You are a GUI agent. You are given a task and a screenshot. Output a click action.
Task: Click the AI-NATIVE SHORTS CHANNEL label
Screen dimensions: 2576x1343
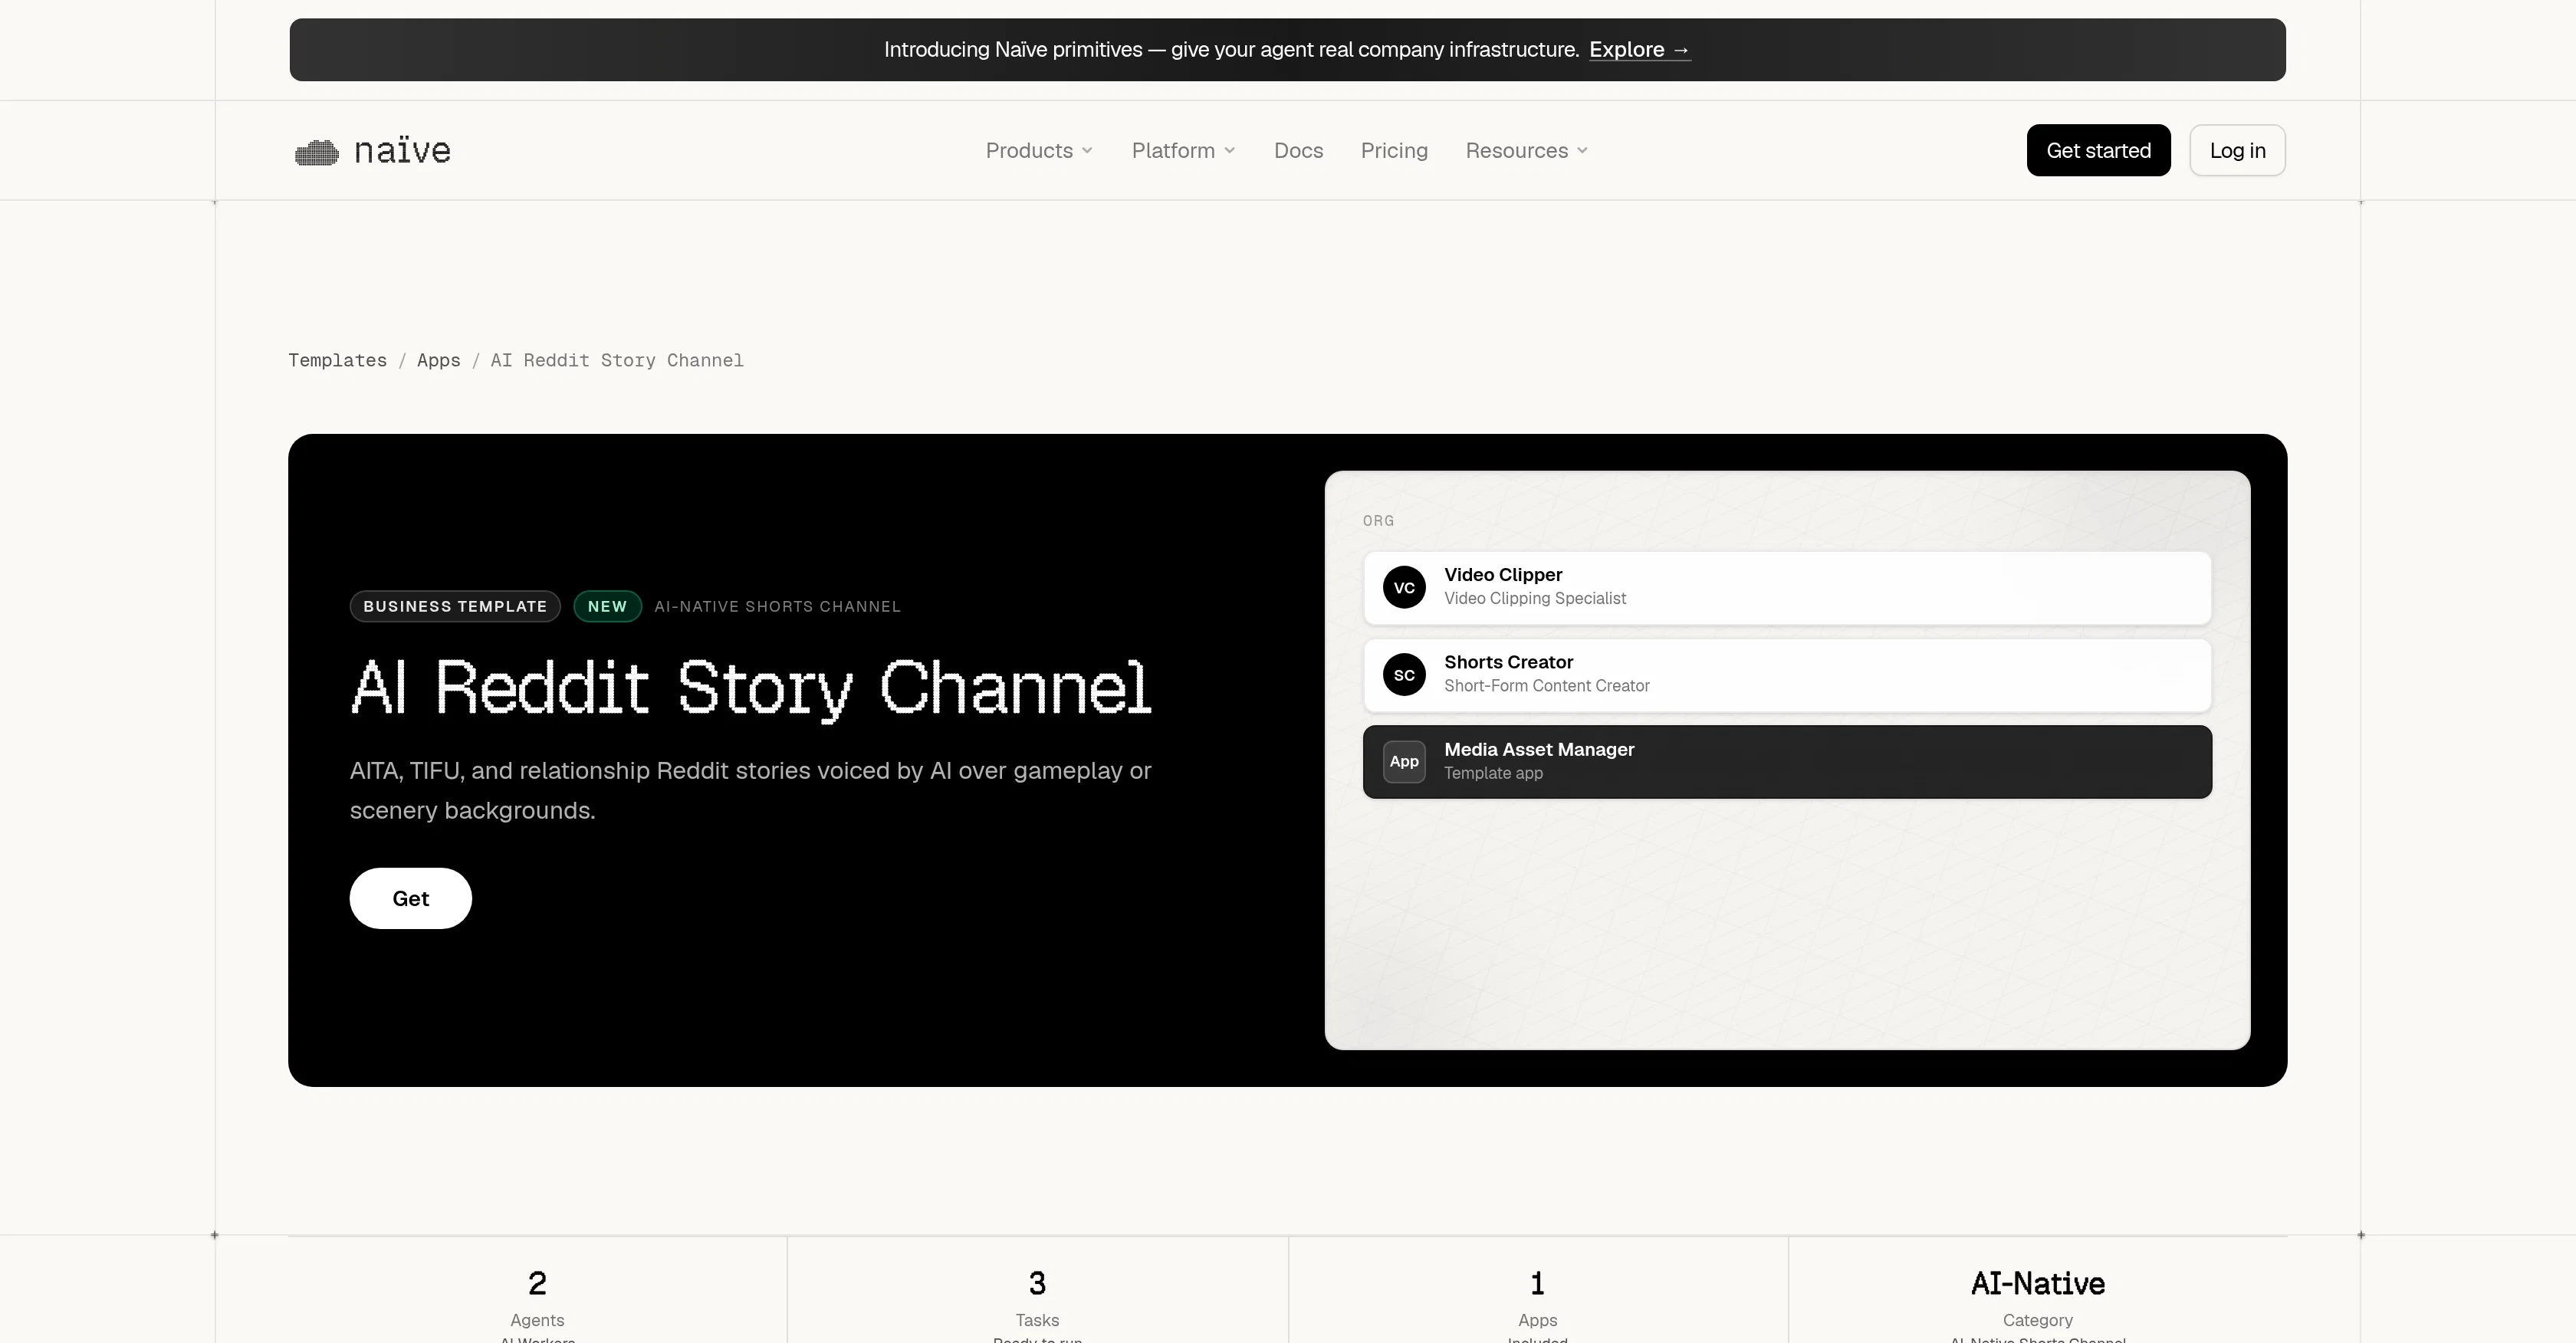(777, 606)
